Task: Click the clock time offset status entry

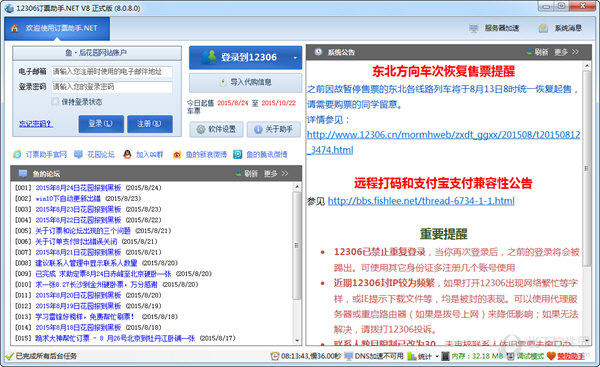Action: coord(306,356)
